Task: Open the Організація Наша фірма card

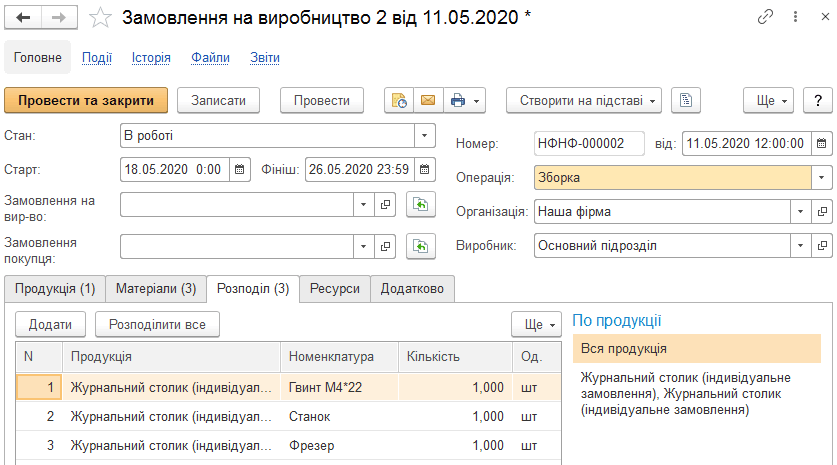Action: tap(822, 212)
